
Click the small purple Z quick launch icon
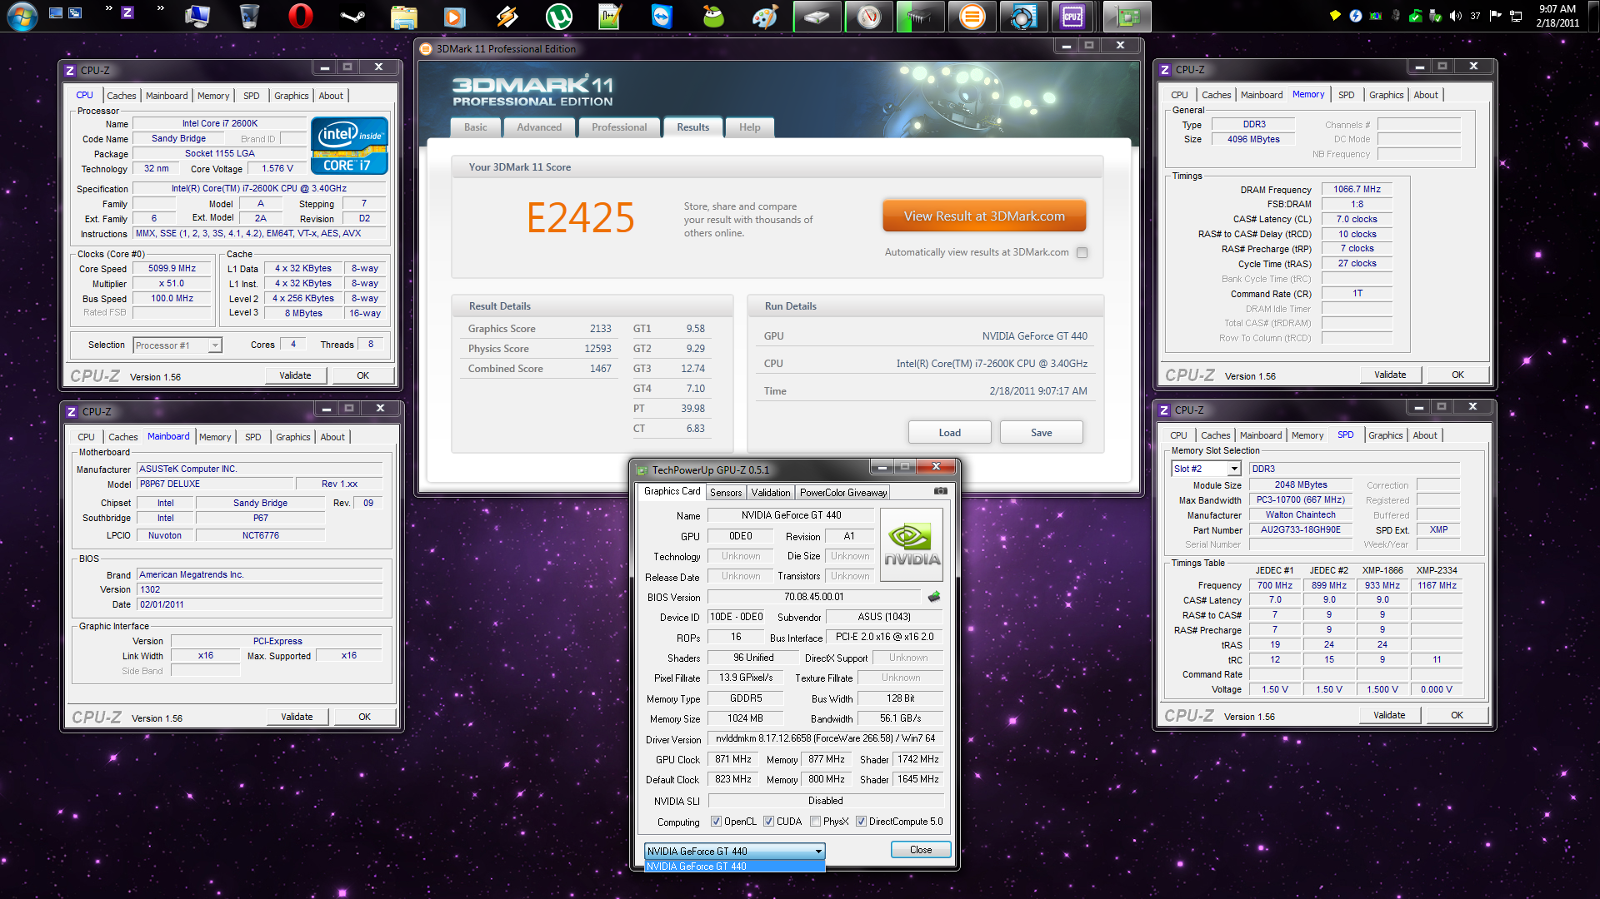[x=127, y=12]
